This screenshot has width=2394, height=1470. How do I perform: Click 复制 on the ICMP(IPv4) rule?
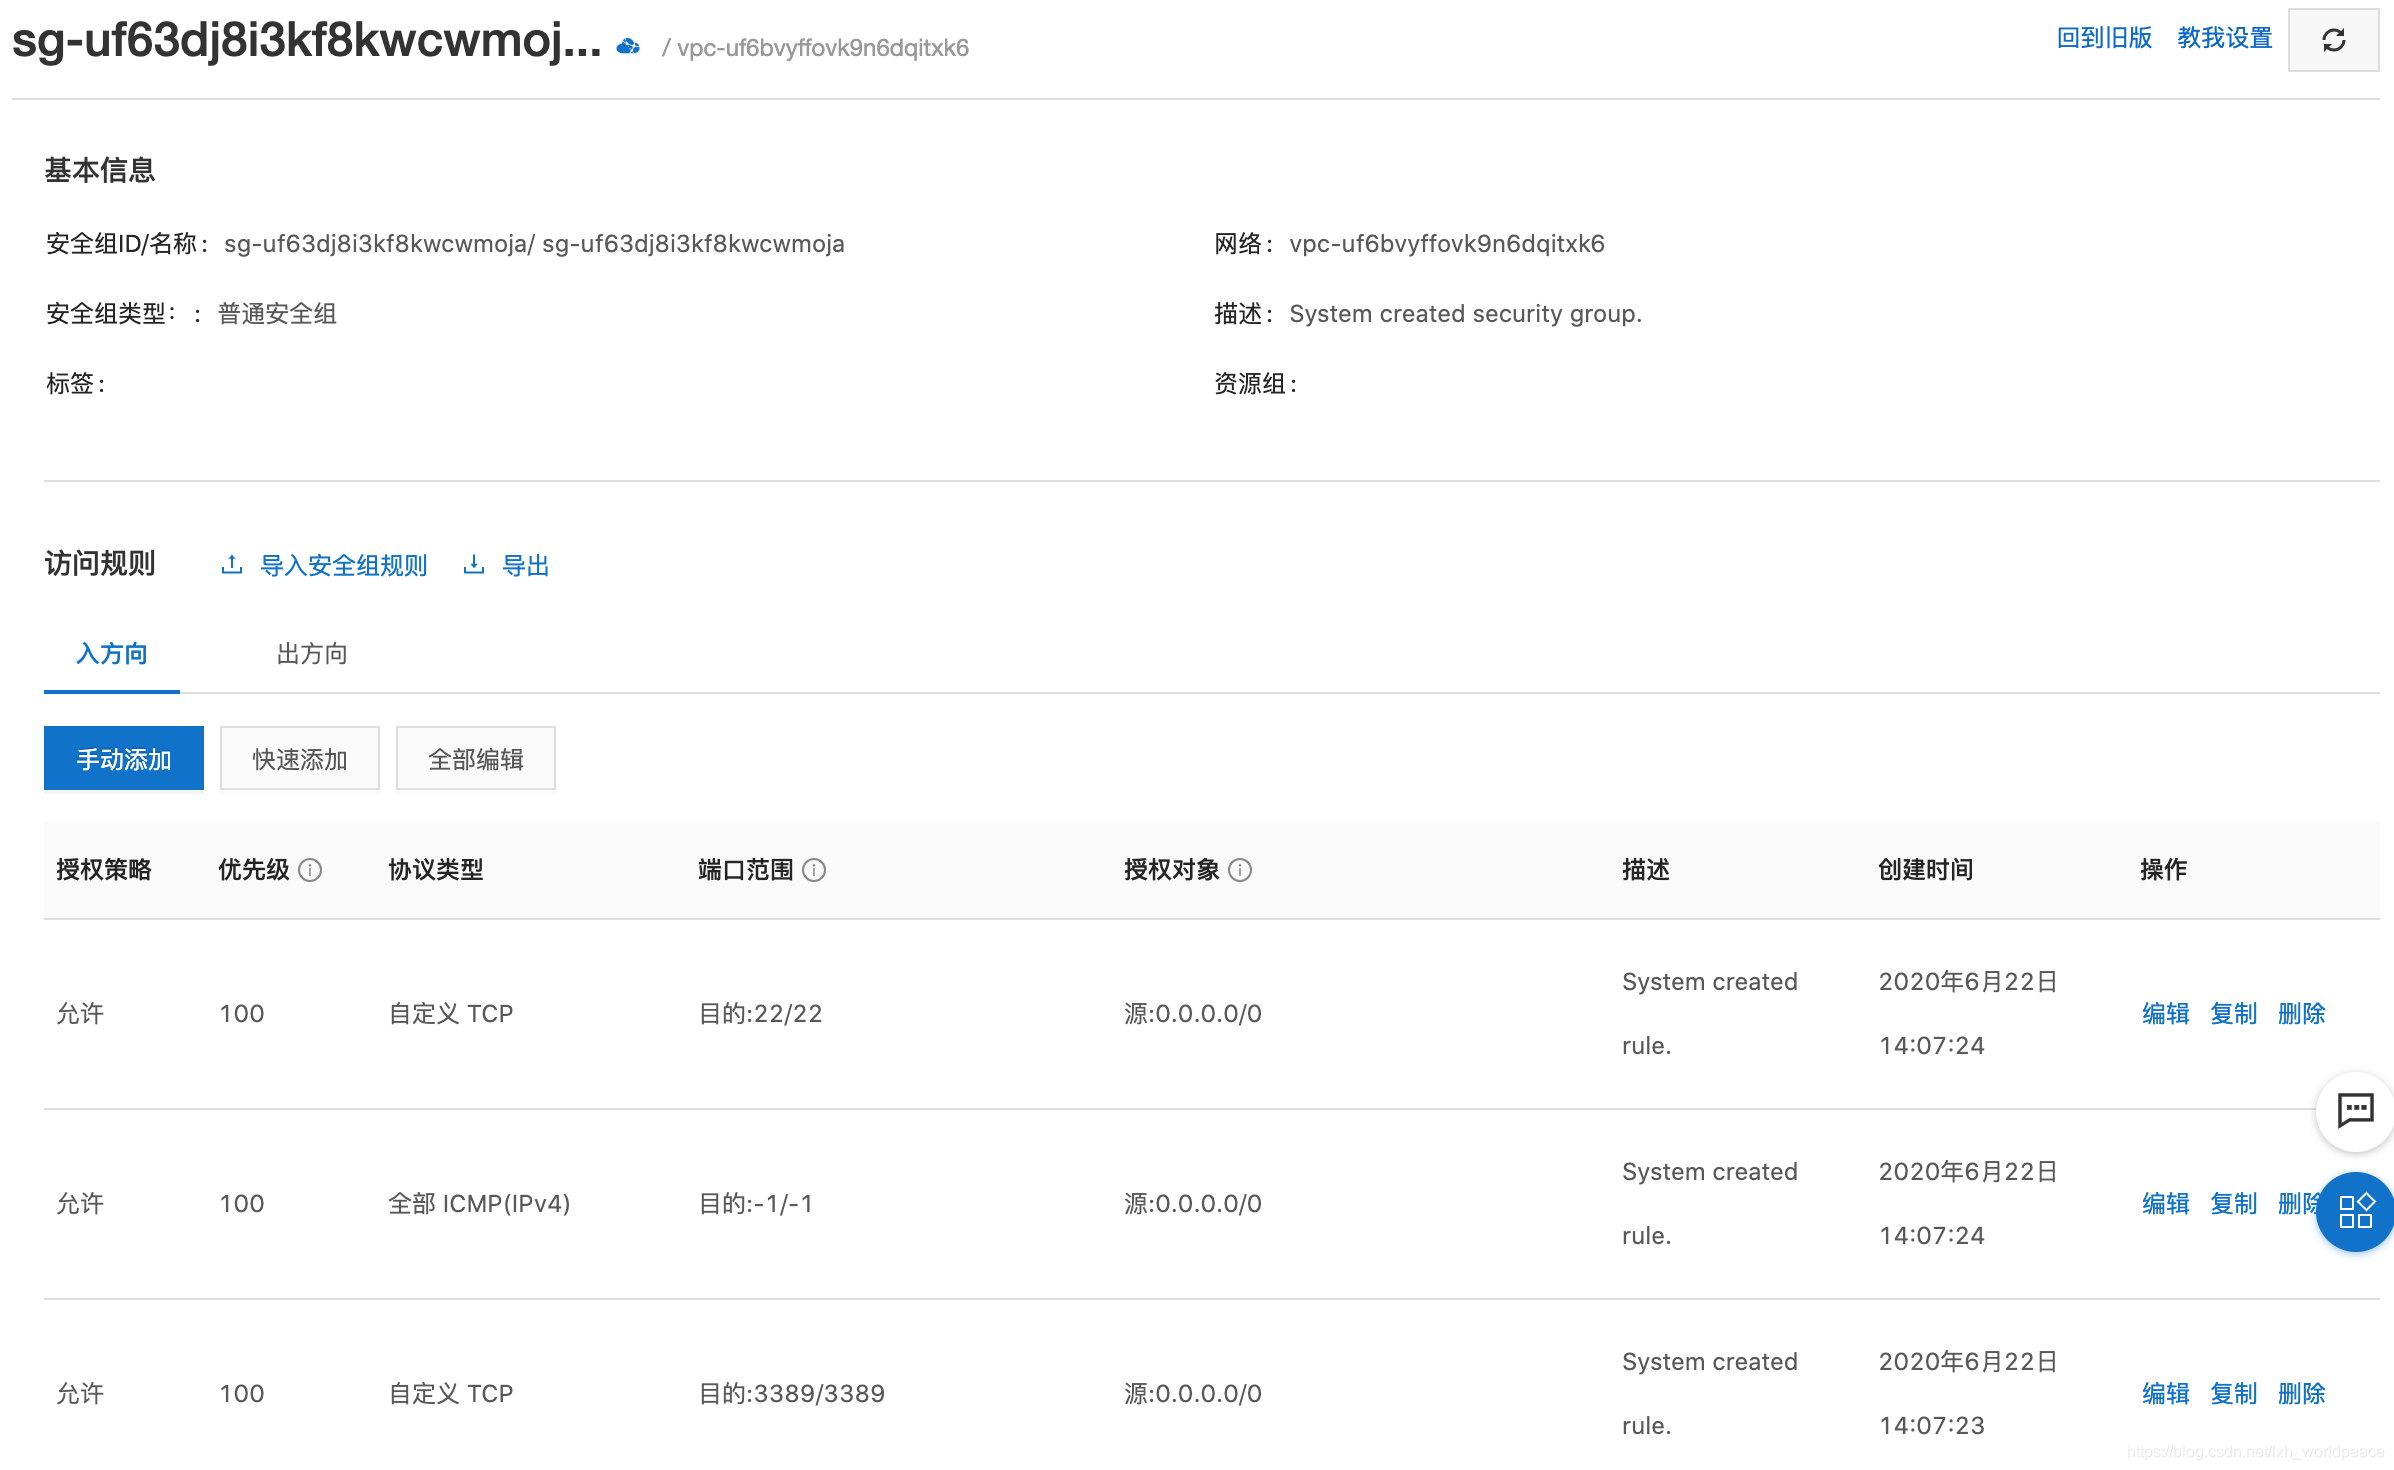2233,1203
